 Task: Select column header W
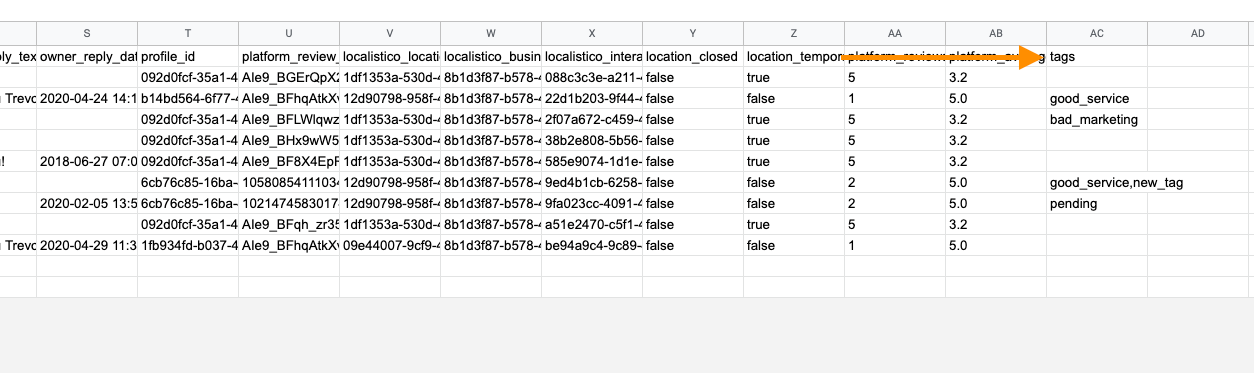491,34
